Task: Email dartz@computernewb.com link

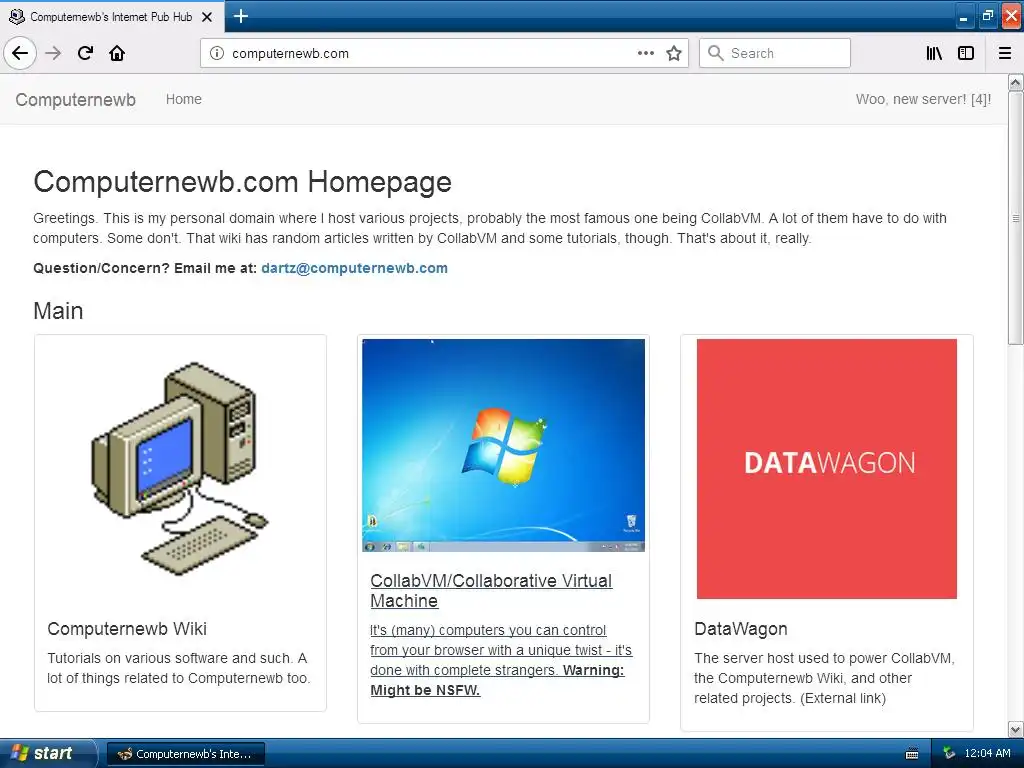Action: [x=355, y=268]
